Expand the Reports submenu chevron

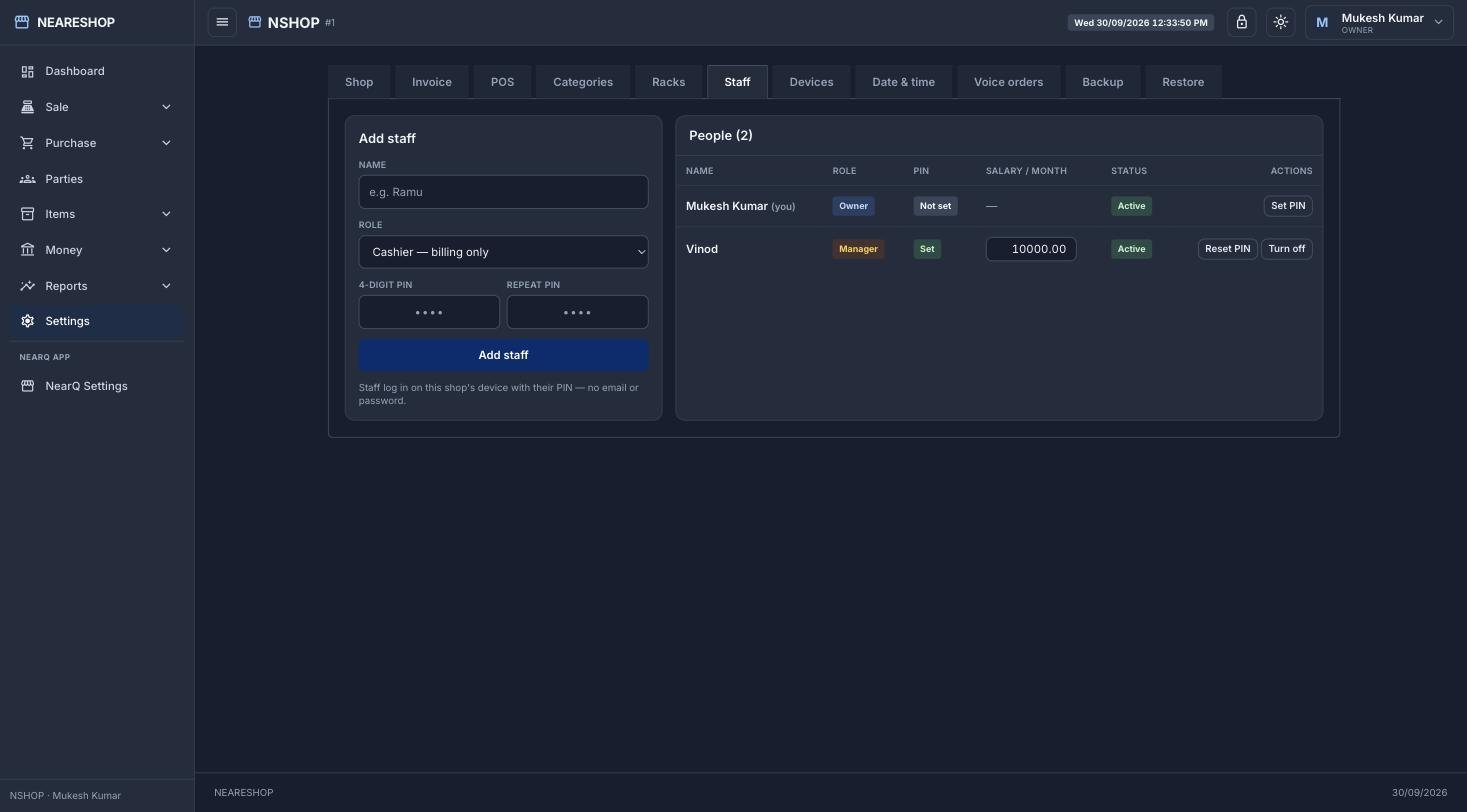[166, 286]
